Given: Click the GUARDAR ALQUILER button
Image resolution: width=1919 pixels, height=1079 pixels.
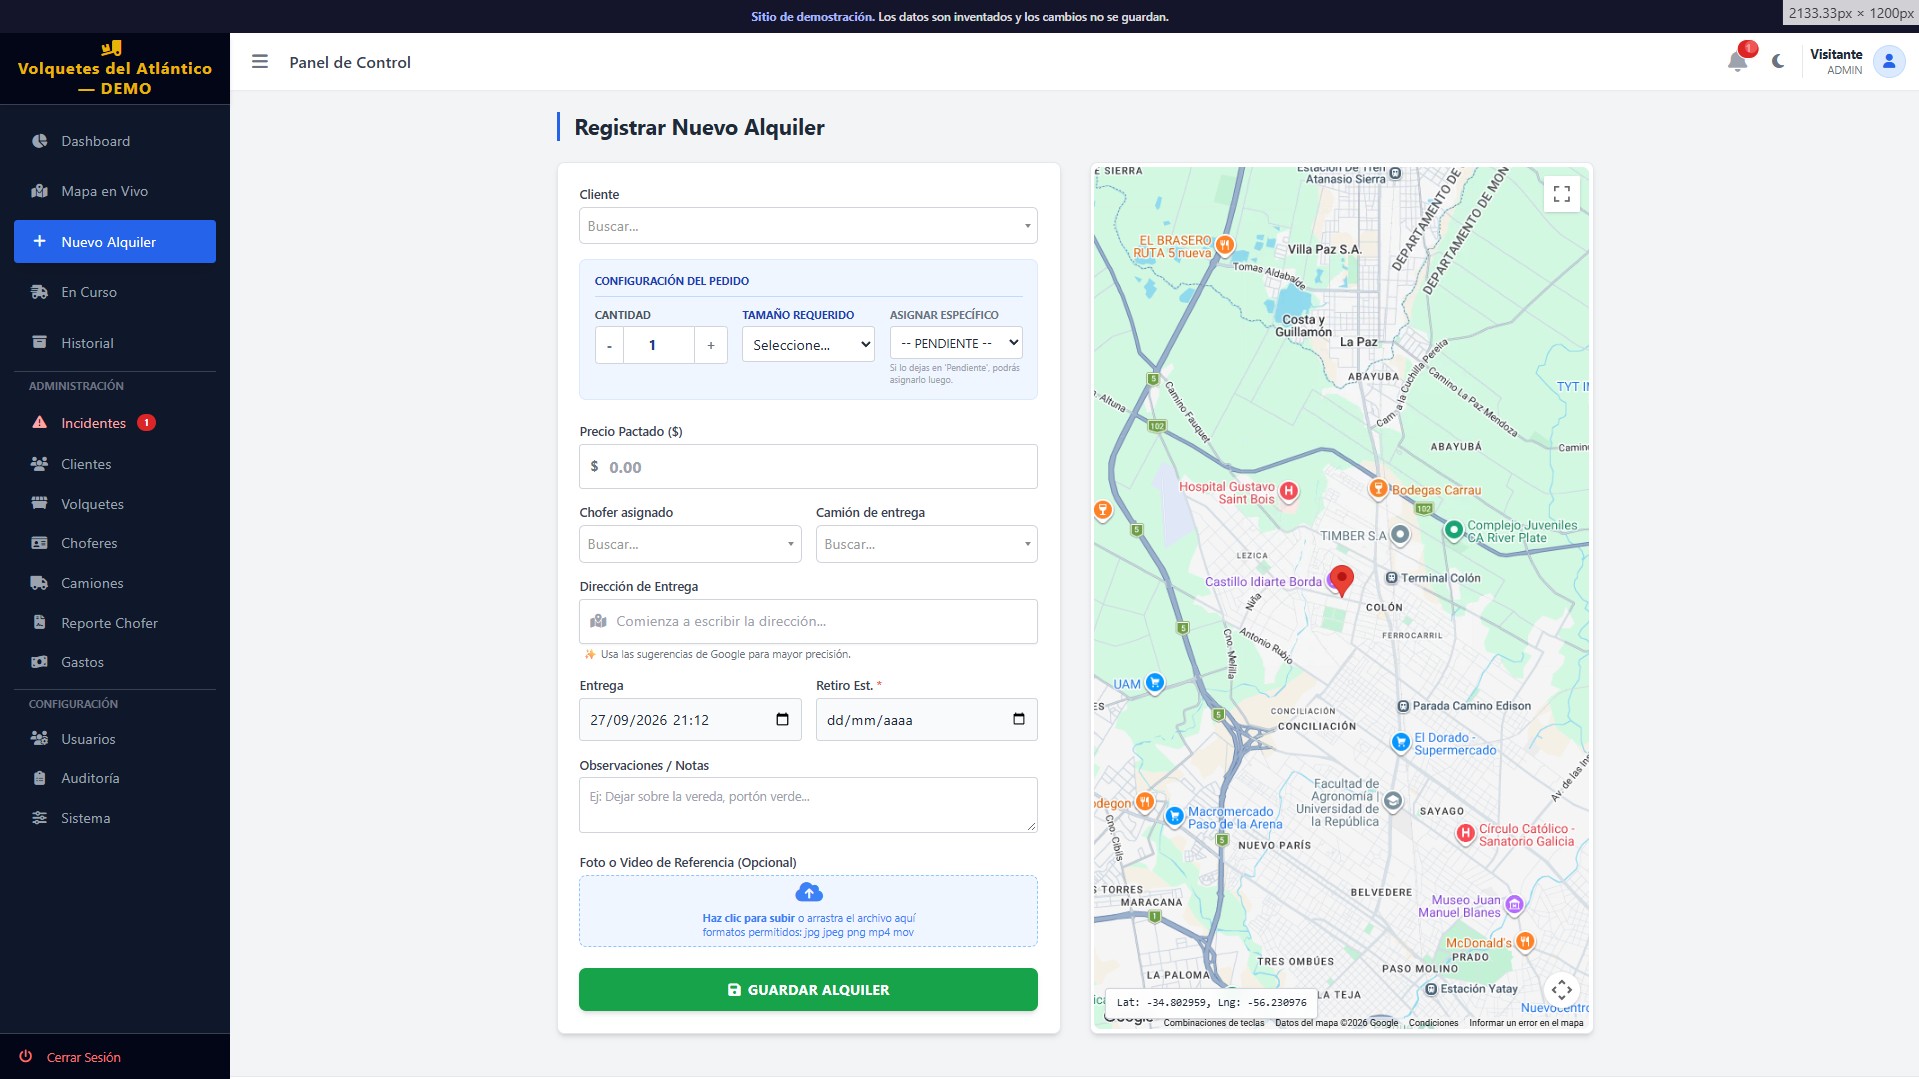Looking at the screenshot, I should (x=808, y=989).
